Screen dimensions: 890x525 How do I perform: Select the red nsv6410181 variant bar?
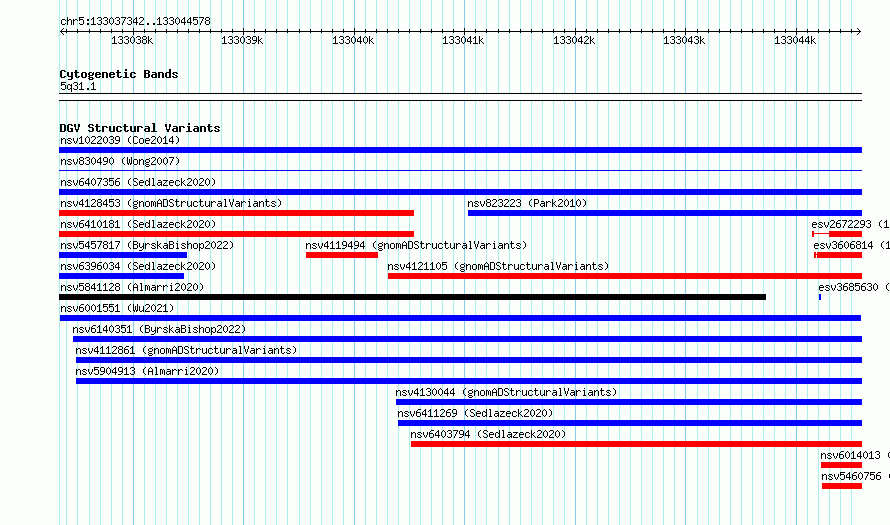point(236,234)
